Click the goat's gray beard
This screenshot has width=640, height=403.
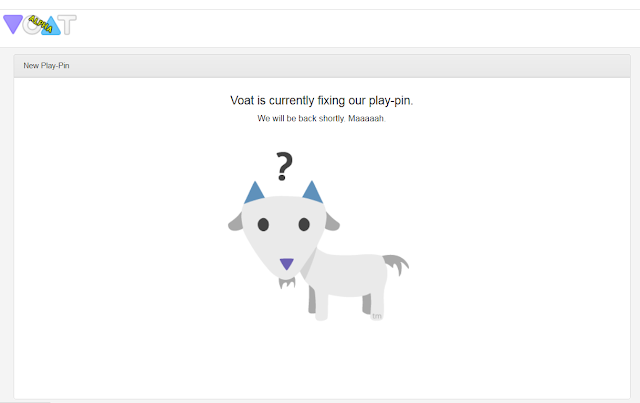pos(287,283)
